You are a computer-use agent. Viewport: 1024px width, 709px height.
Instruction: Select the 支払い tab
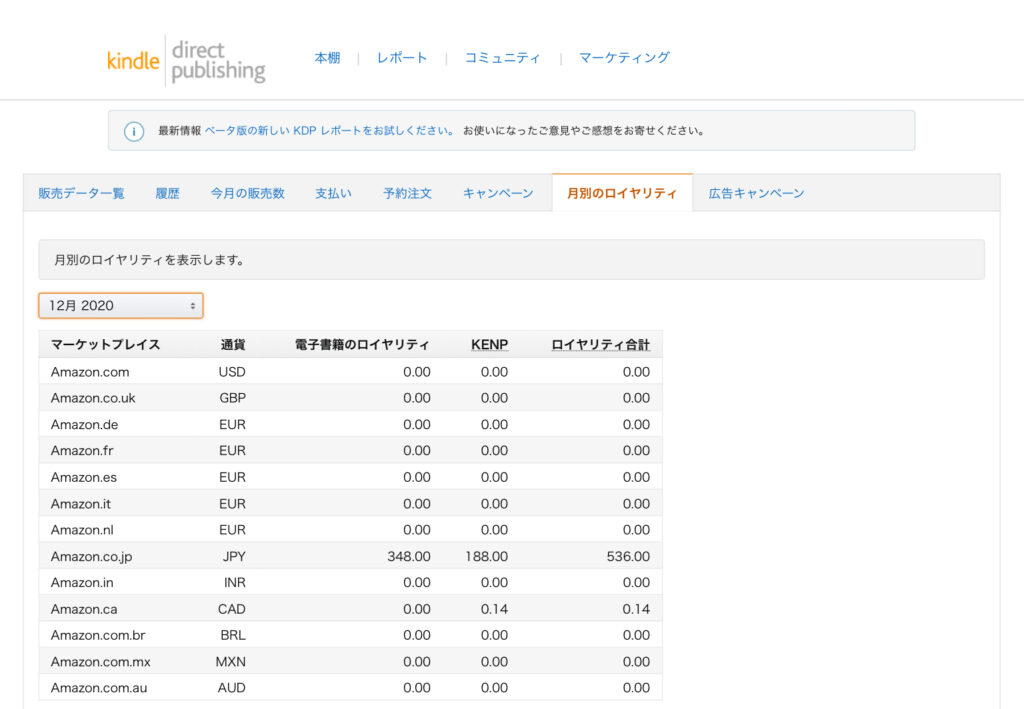334,193
